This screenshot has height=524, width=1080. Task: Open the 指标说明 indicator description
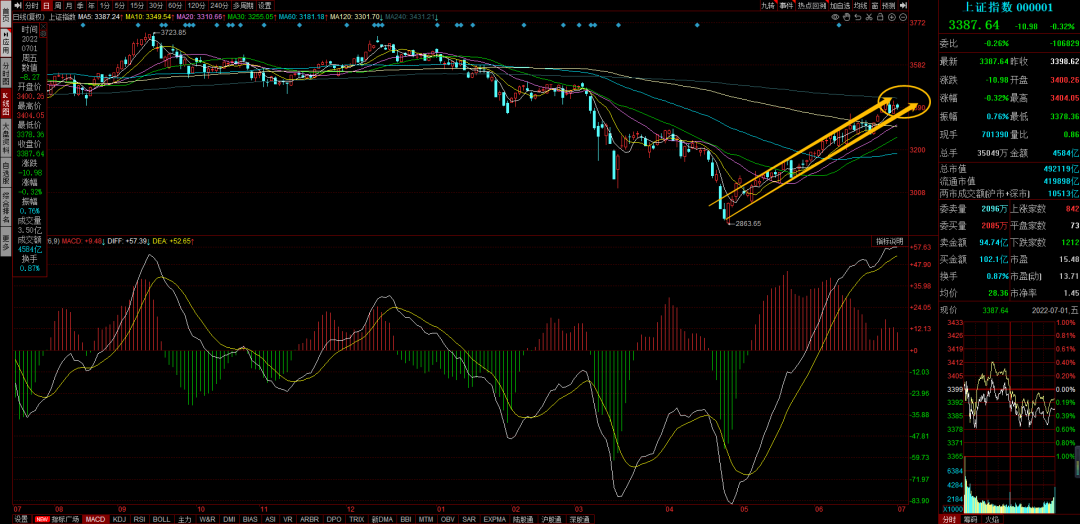(x=888, y=241)
